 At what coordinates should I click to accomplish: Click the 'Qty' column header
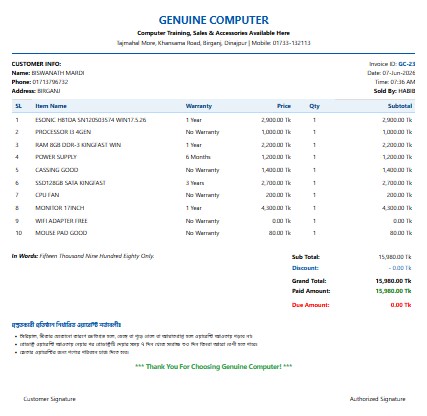click(314, 106)
